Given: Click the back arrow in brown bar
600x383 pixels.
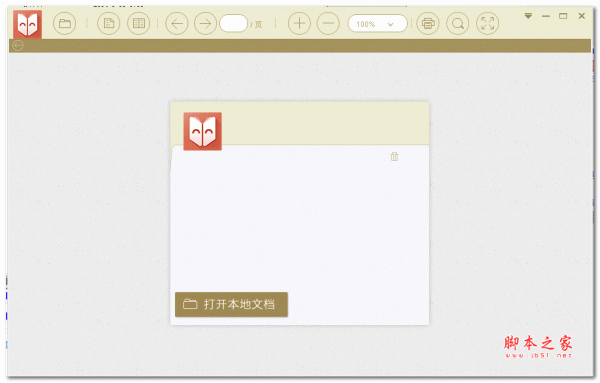Looking at the screenshot, I should (18, 46).
